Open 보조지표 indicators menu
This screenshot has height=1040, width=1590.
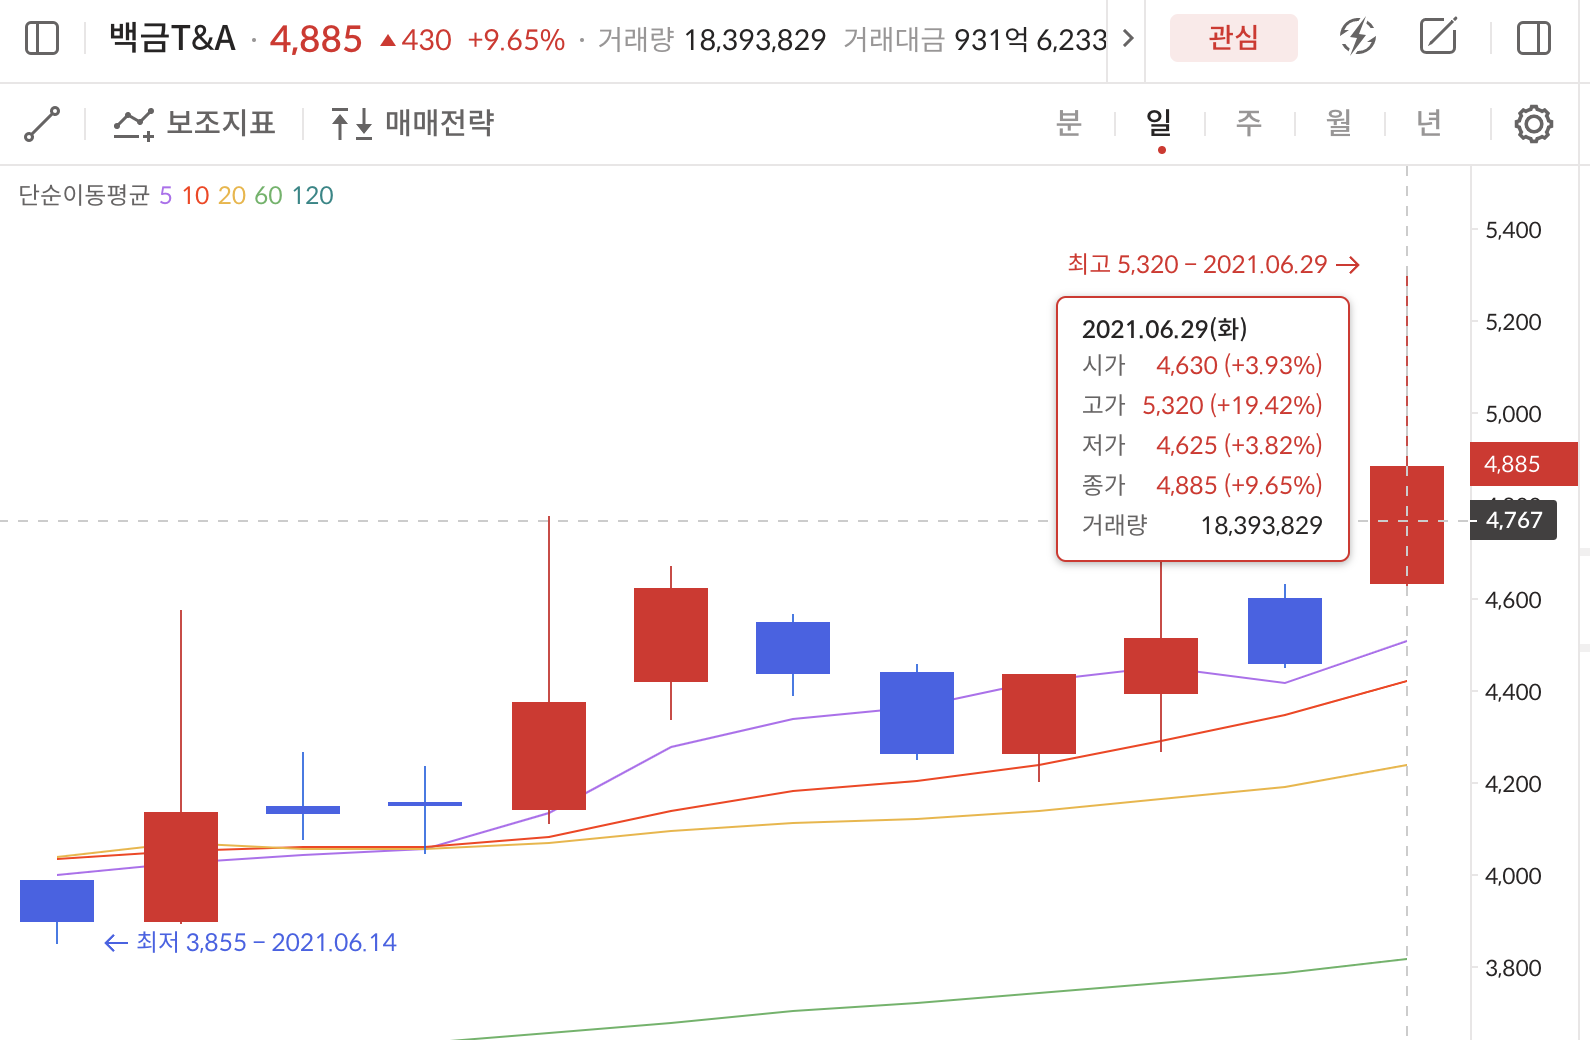[194, 123]
